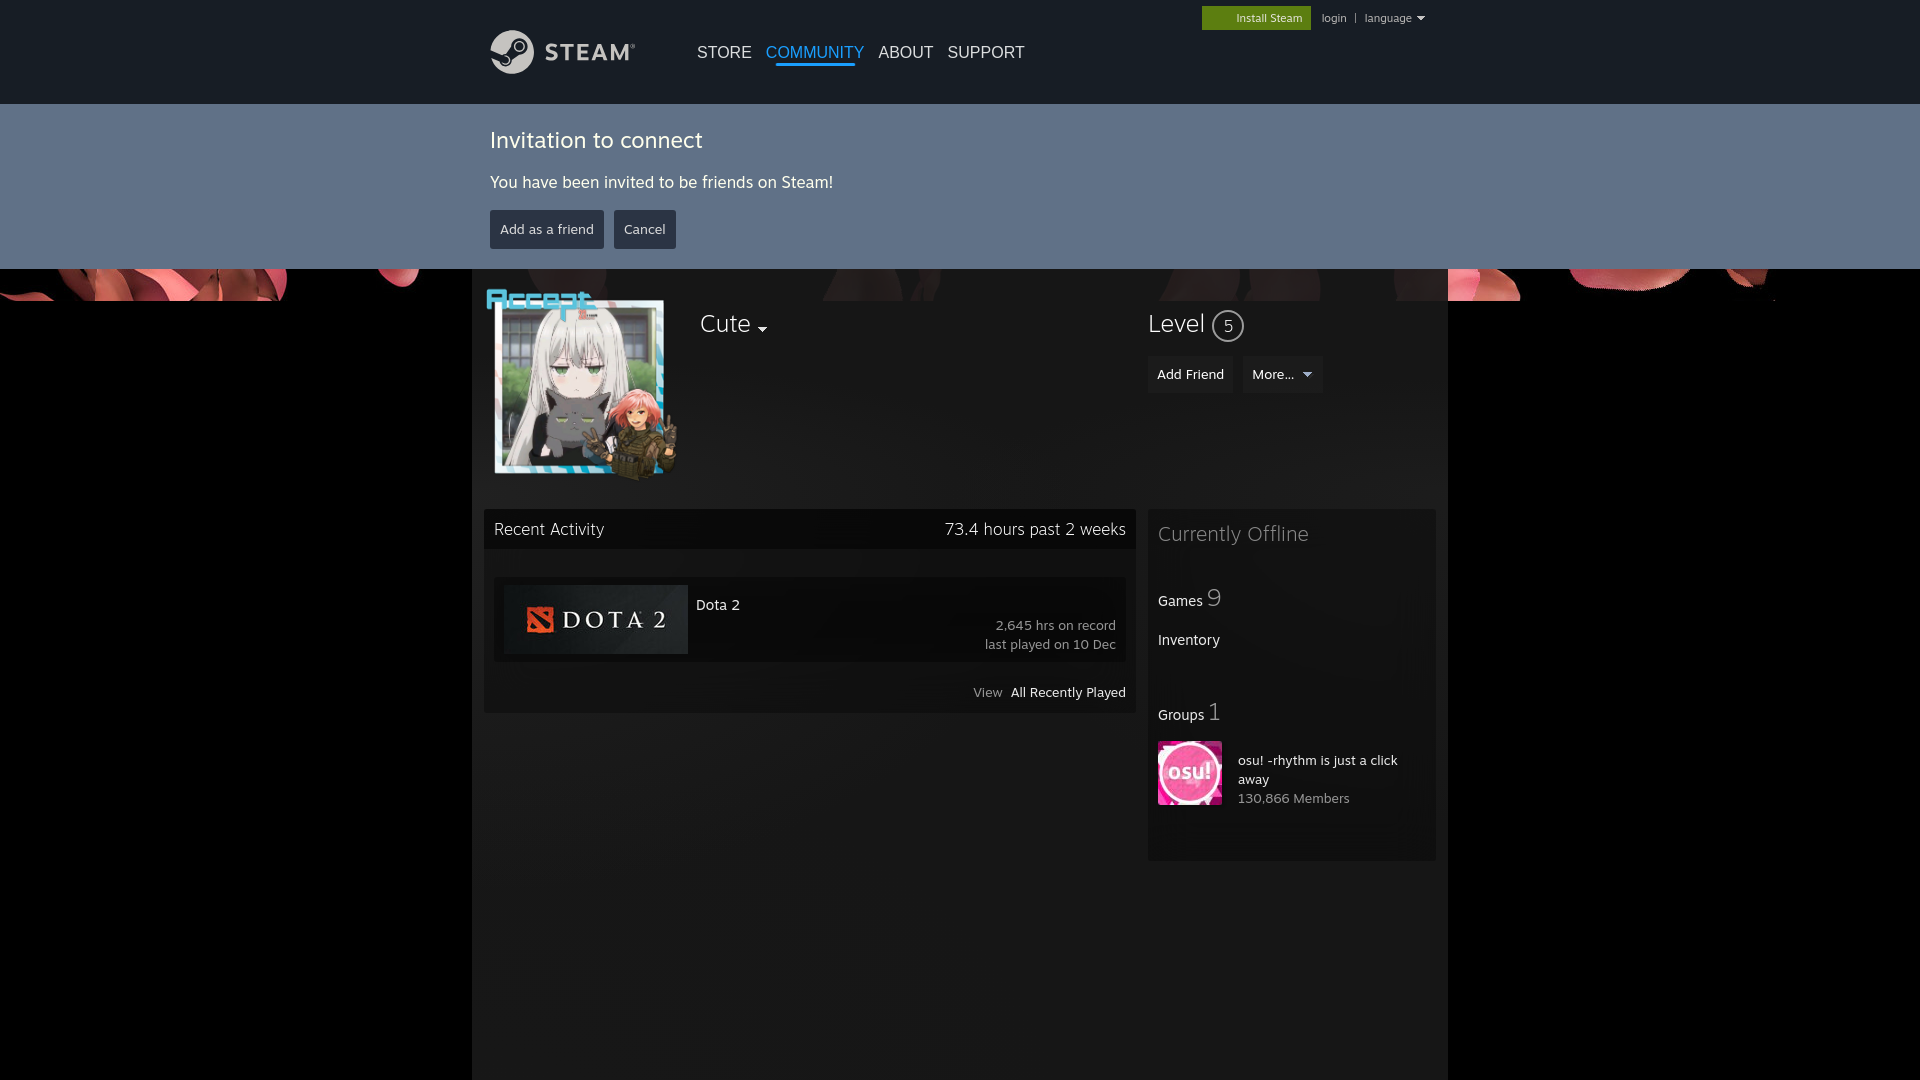Open the STORE menu
The image size is (1920, 1080).
click(x=724, y=53)
